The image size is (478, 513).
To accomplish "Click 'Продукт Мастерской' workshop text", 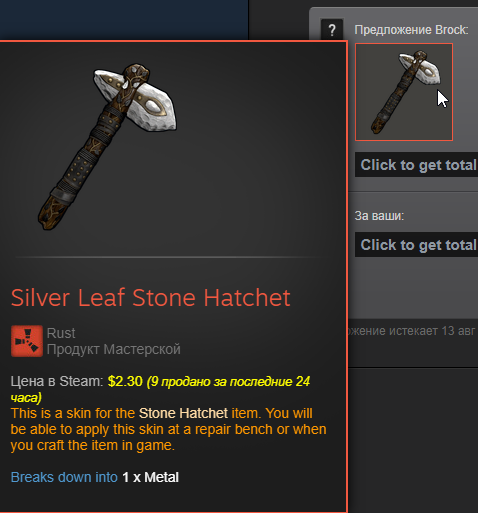I will (x=114, y=349).
